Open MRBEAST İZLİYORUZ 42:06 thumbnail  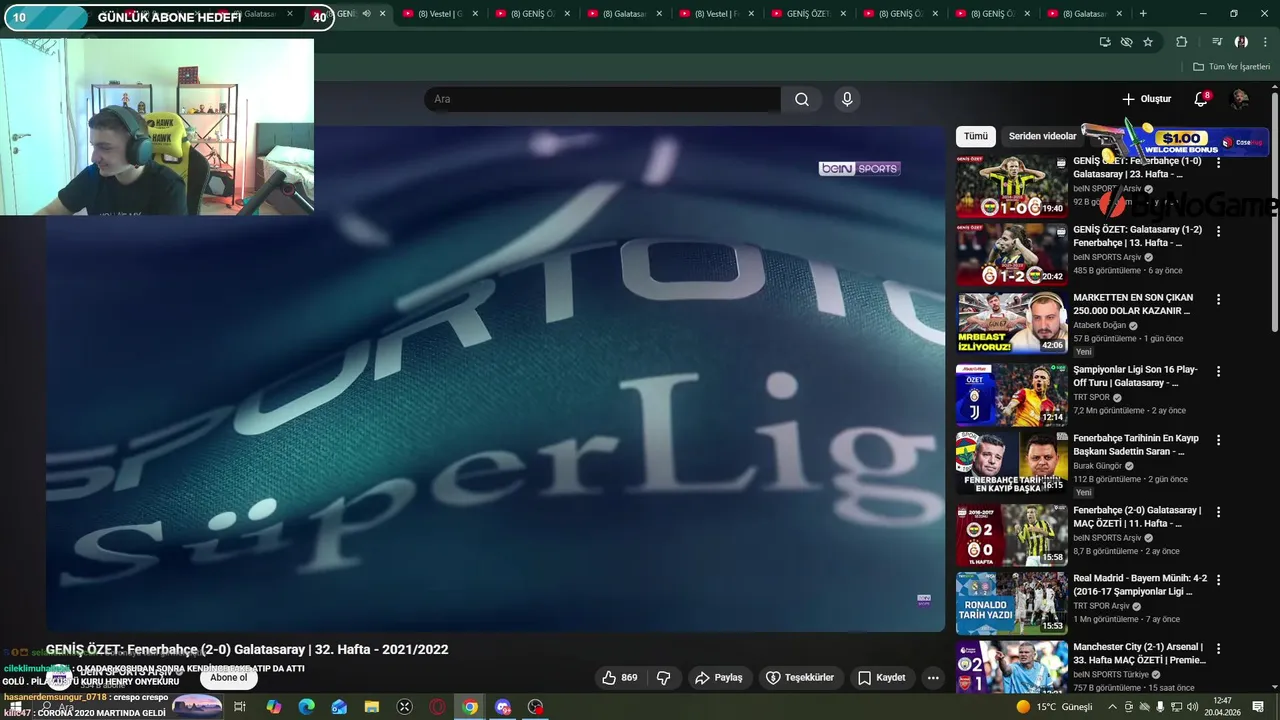pos(1011,323)
